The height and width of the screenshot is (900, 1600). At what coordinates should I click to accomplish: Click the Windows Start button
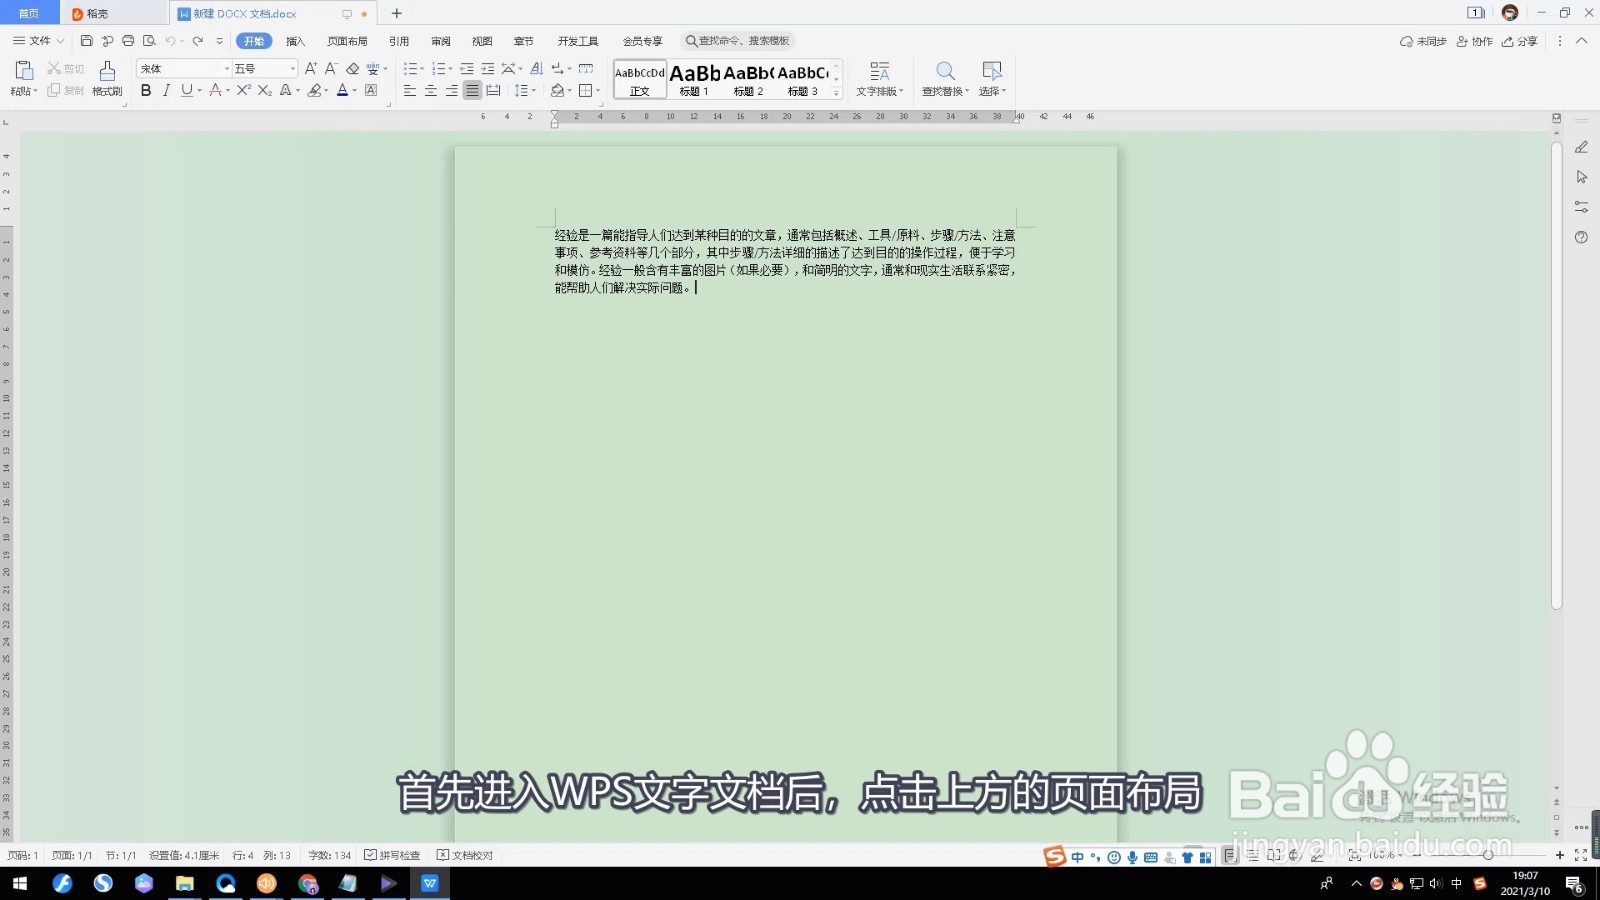(19, 883)
